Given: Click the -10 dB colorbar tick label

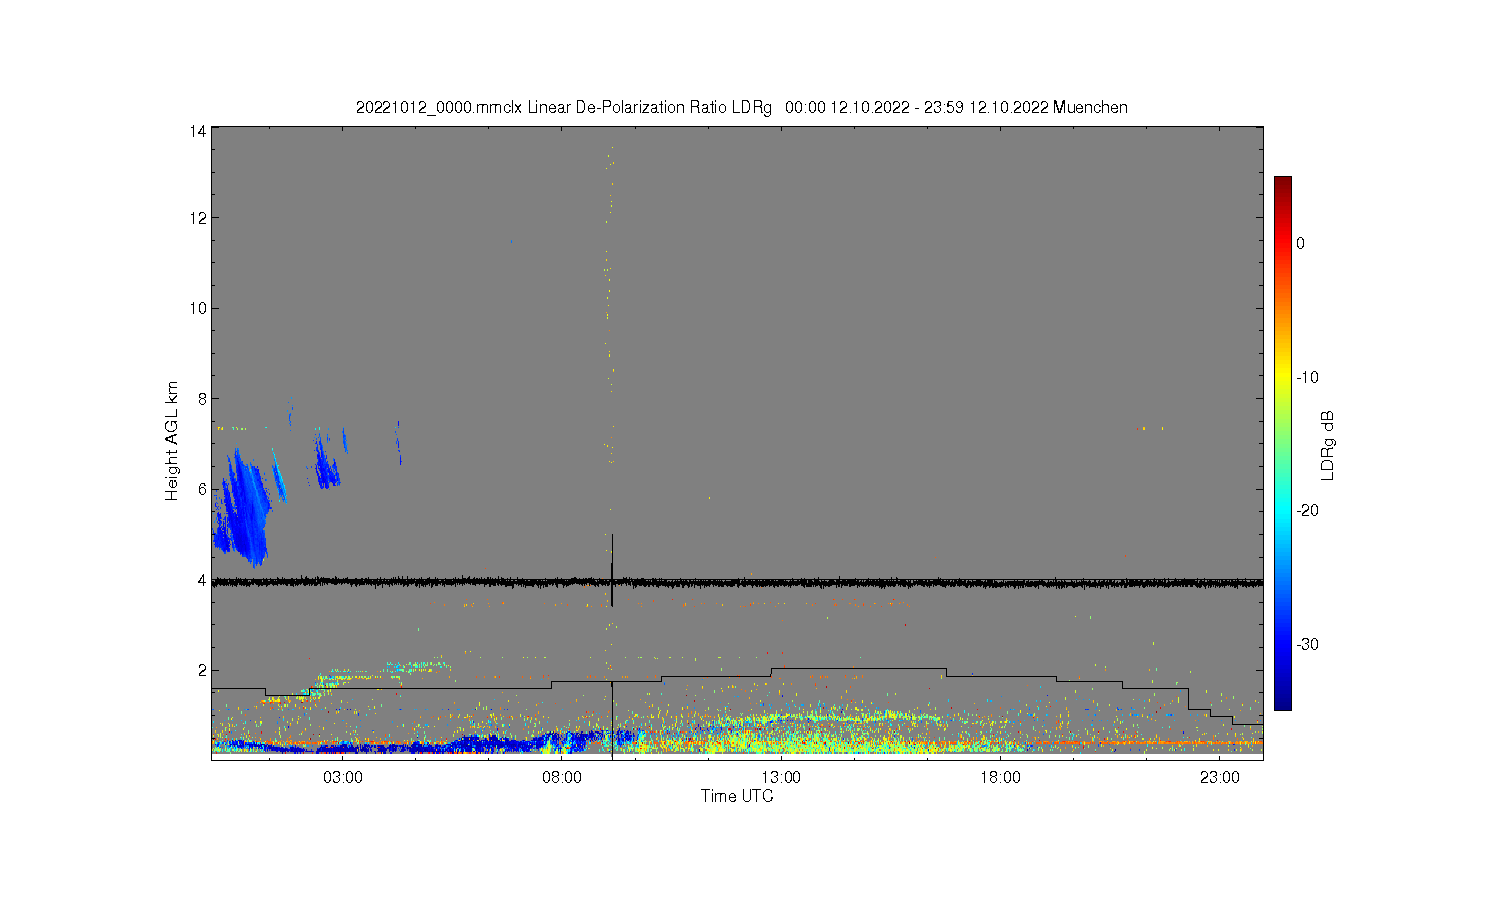Looking at the screenshot, I should click(x=1307, y=377).
